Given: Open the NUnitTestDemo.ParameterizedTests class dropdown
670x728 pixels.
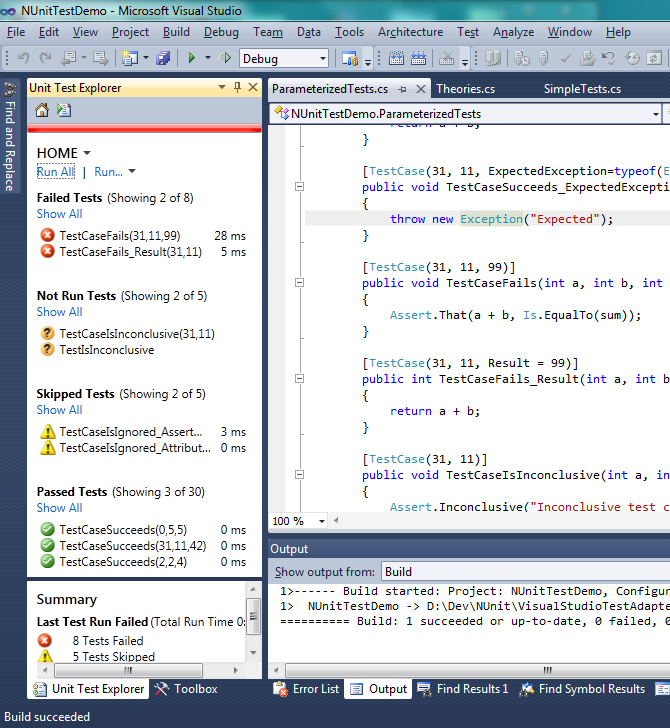Looking at the screenshot, I should [x=656, y=114].
